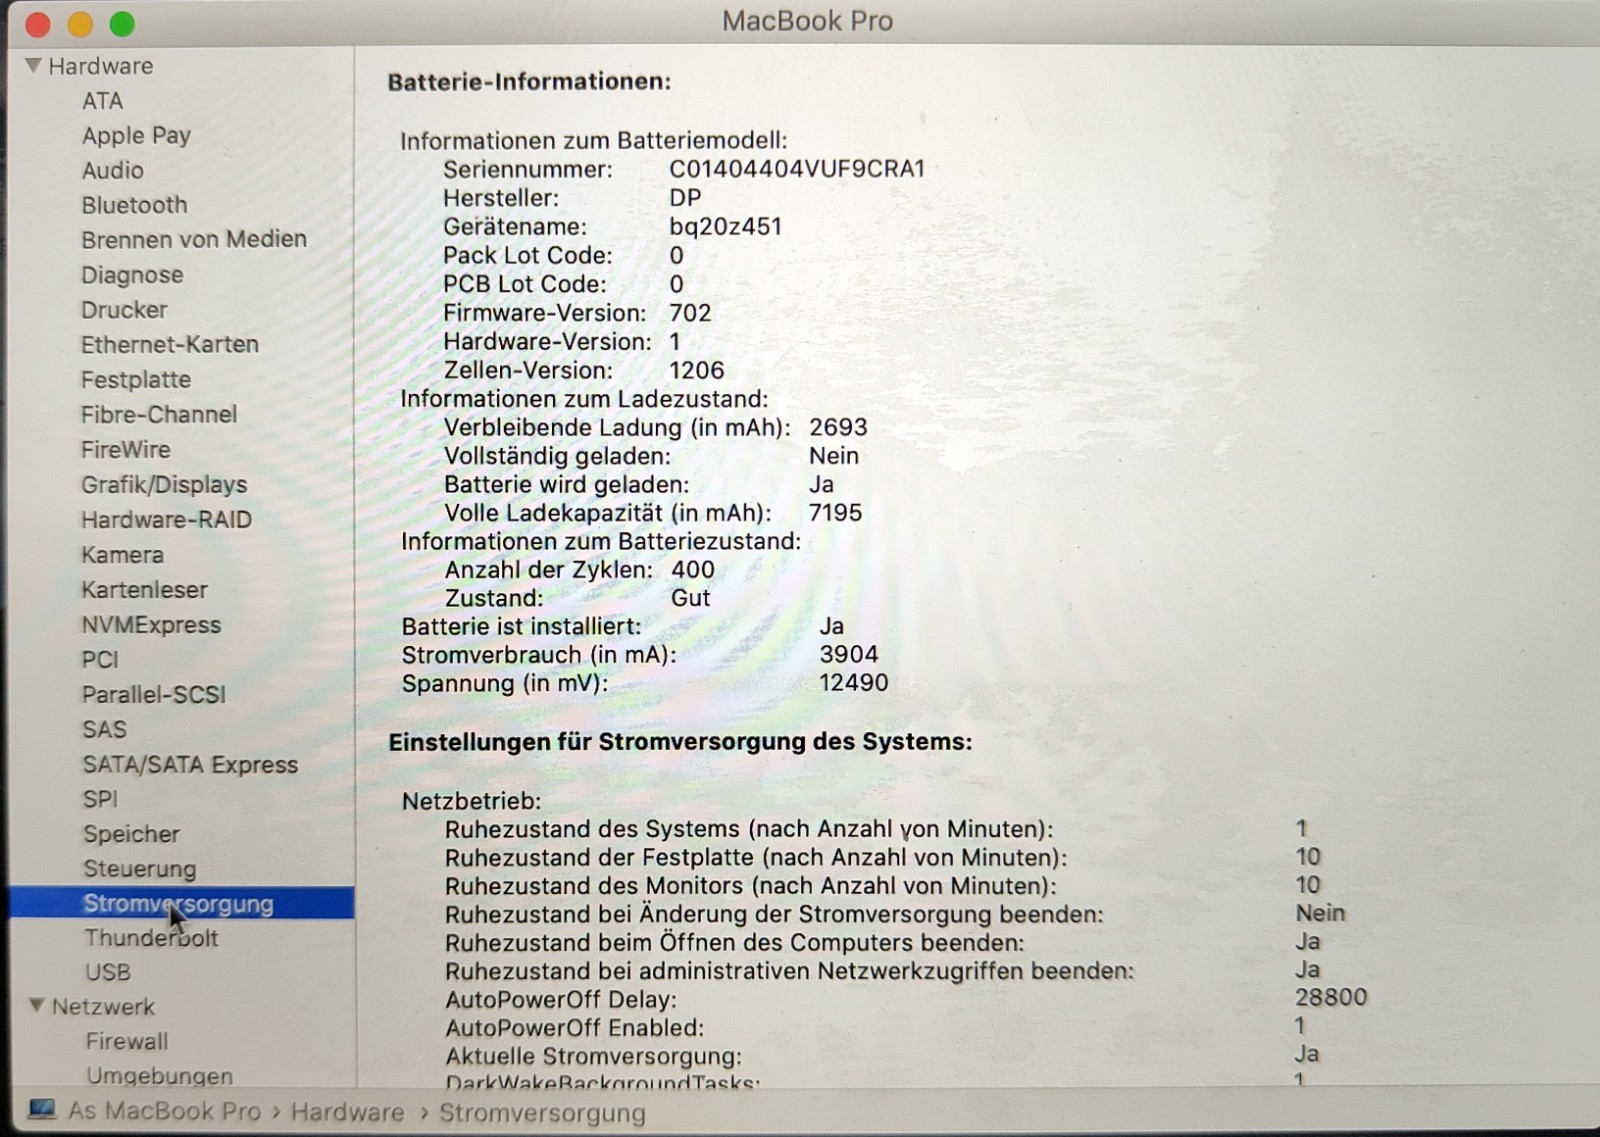
Task: Click the Stromverbrauch value 3904
Action: pos(848,655)
